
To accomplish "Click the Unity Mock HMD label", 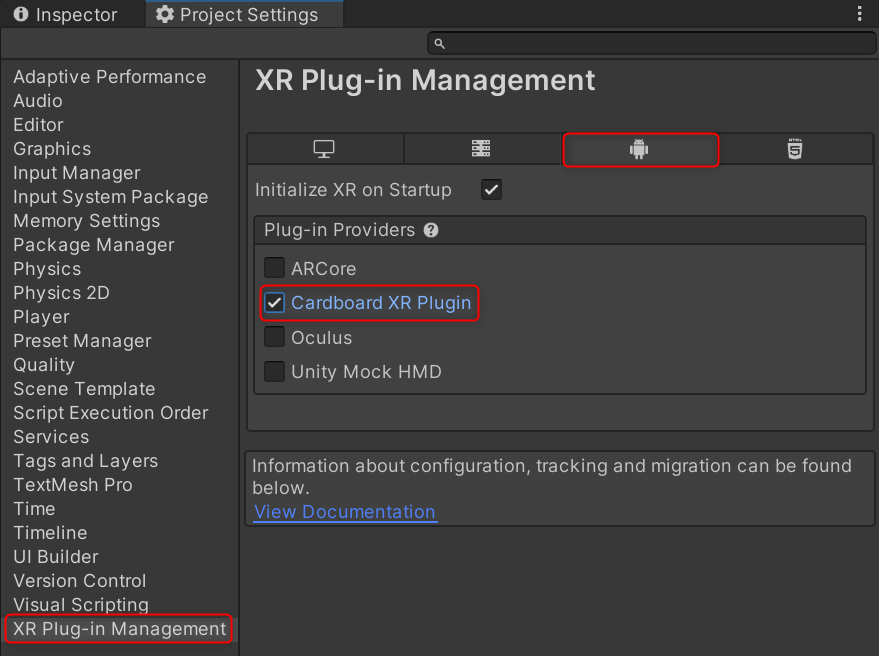I will point(367,372).
